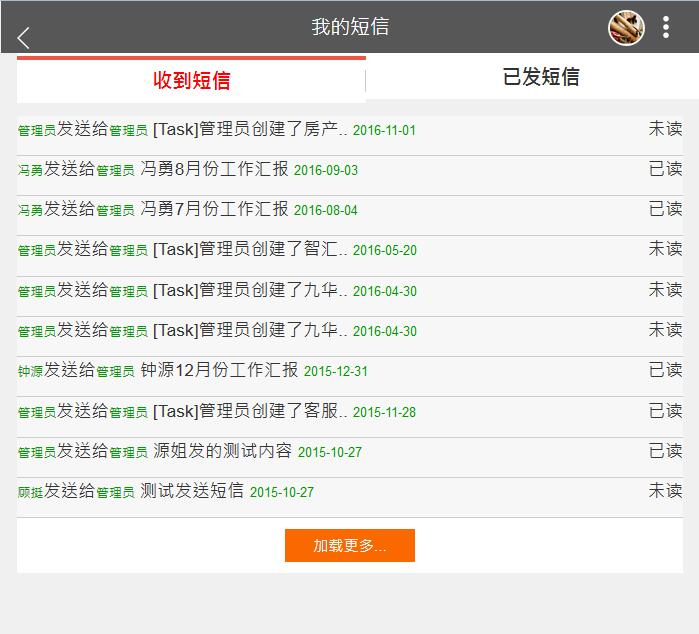Open the 智汇 task message from 2016-05-20
The width and height of the screenshot is (699, 634).
(x=250, y=249)
